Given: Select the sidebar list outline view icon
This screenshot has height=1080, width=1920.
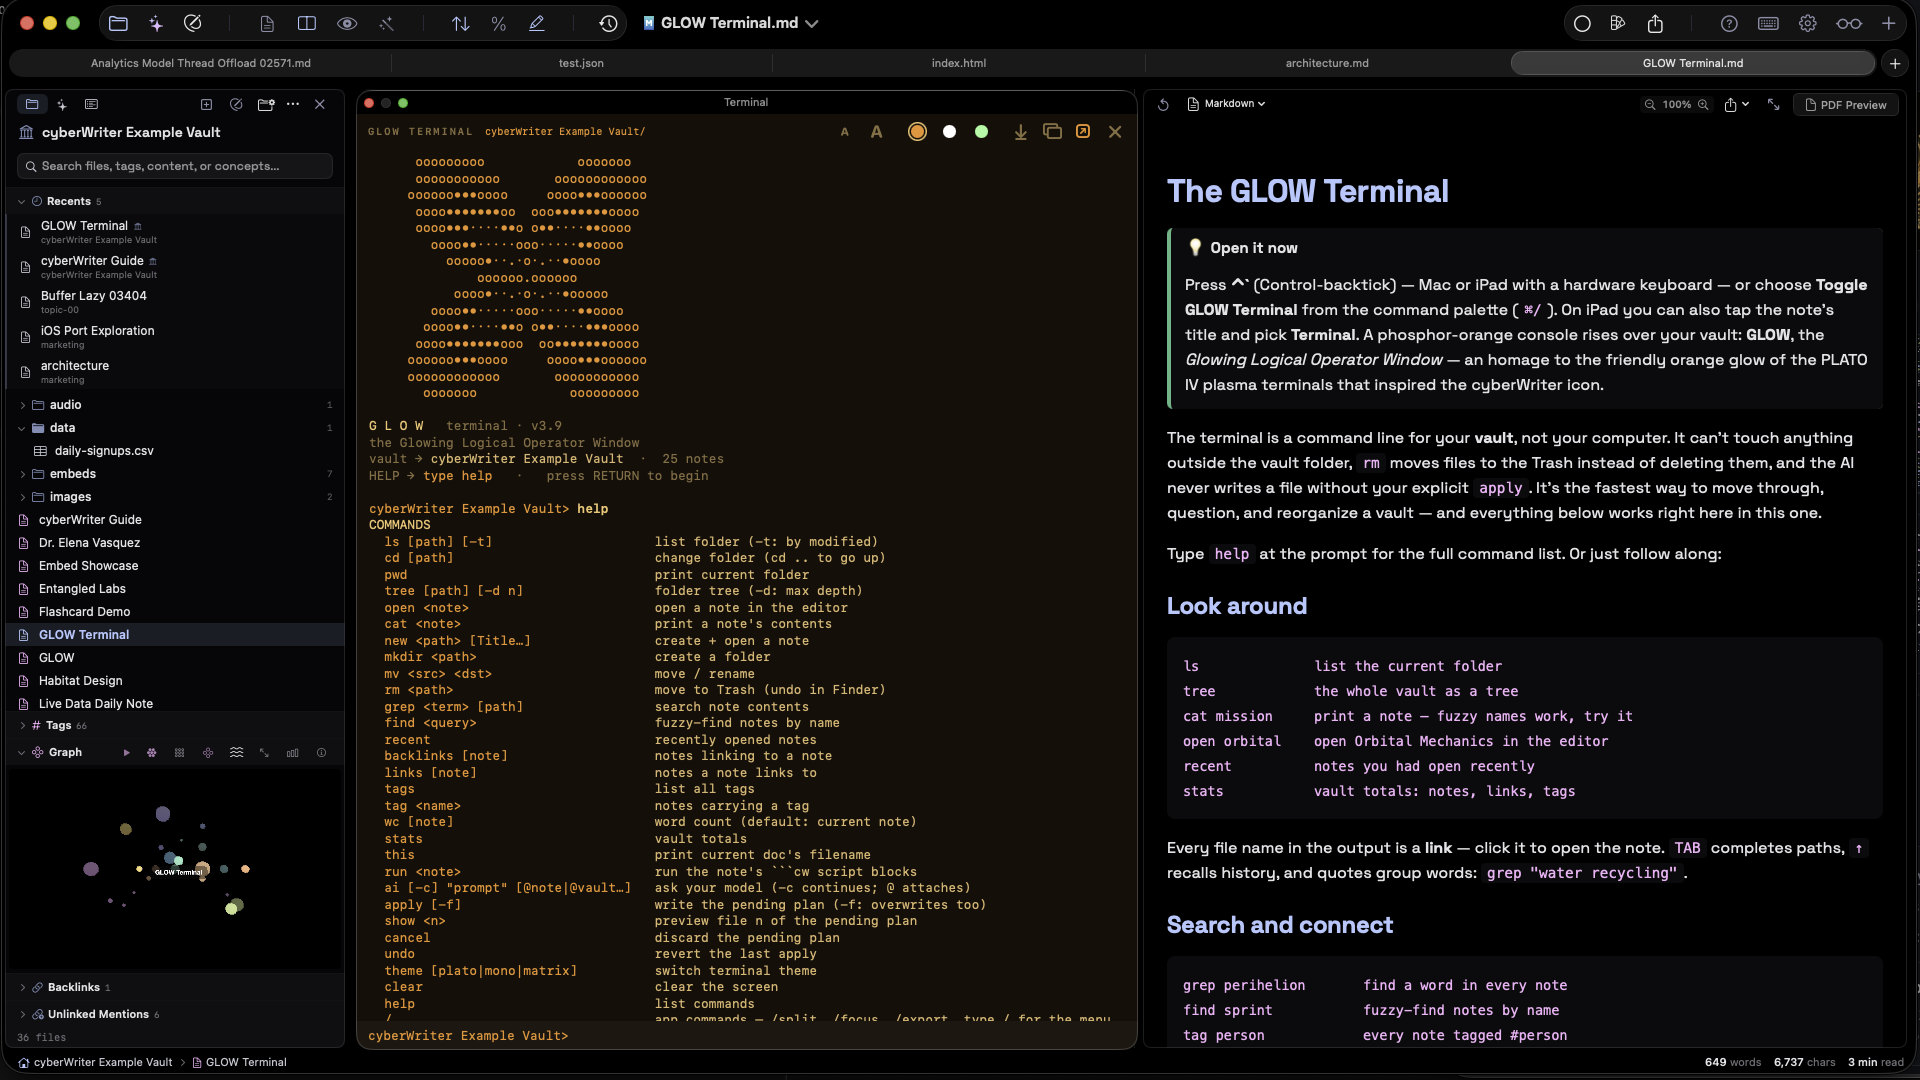Looking at the screenshot, I should click(x=92, y=104).
